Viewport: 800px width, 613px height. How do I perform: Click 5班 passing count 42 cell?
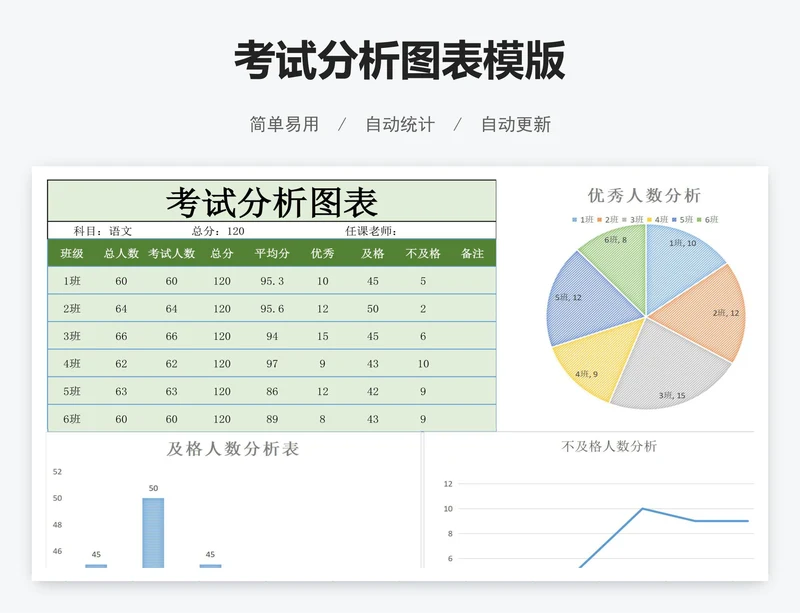click(x=373, y=391)
